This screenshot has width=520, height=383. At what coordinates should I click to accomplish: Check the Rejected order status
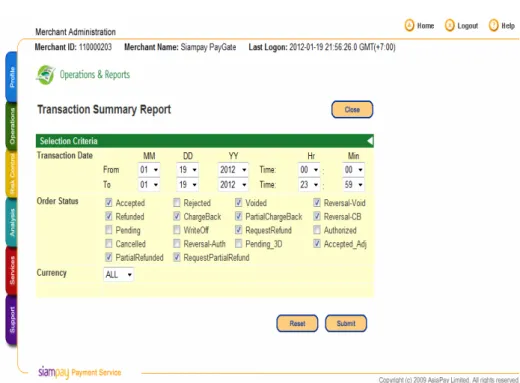point(177,203)
